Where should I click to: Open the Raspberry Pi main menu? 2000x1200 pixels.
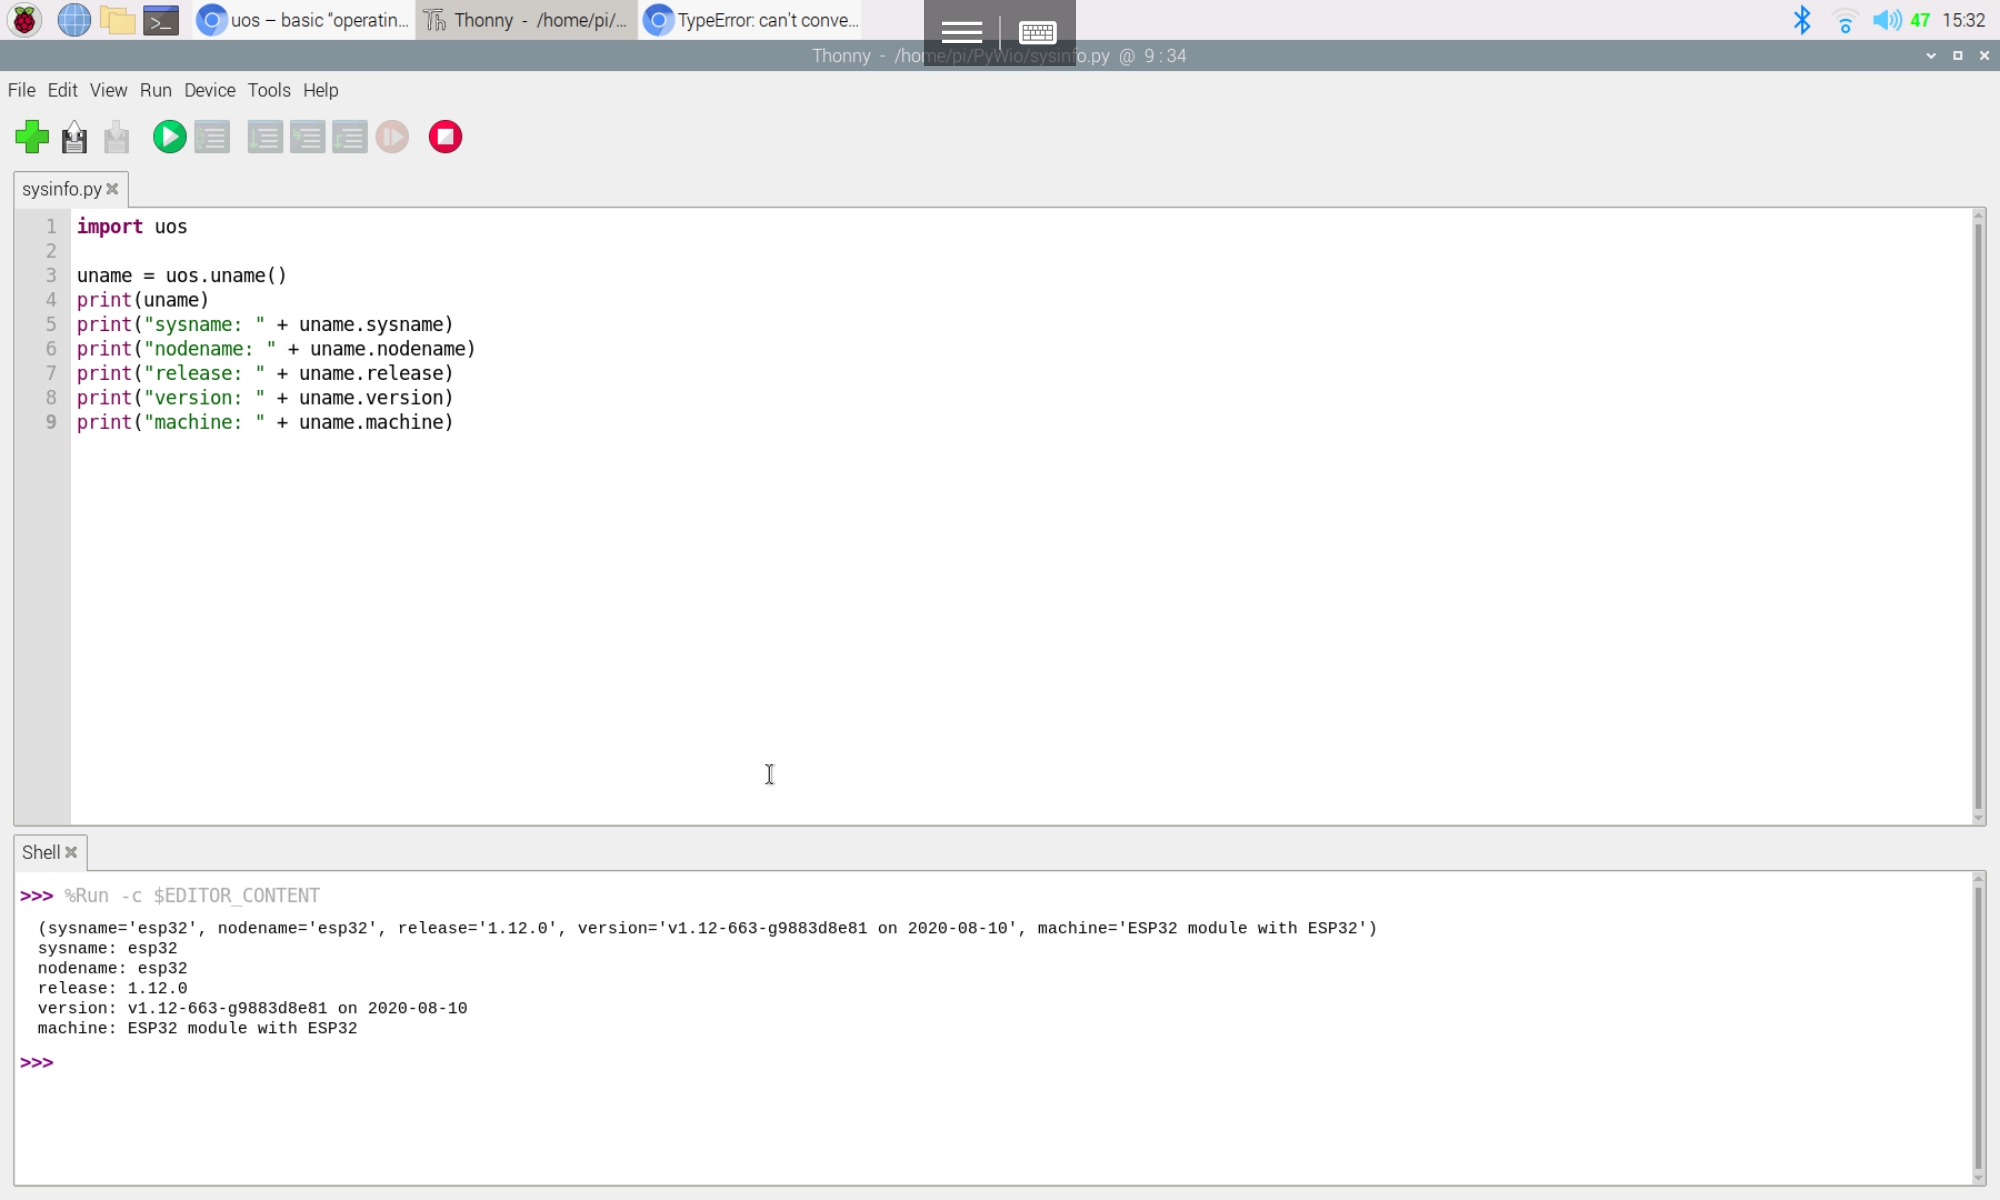tap(24, 20)
